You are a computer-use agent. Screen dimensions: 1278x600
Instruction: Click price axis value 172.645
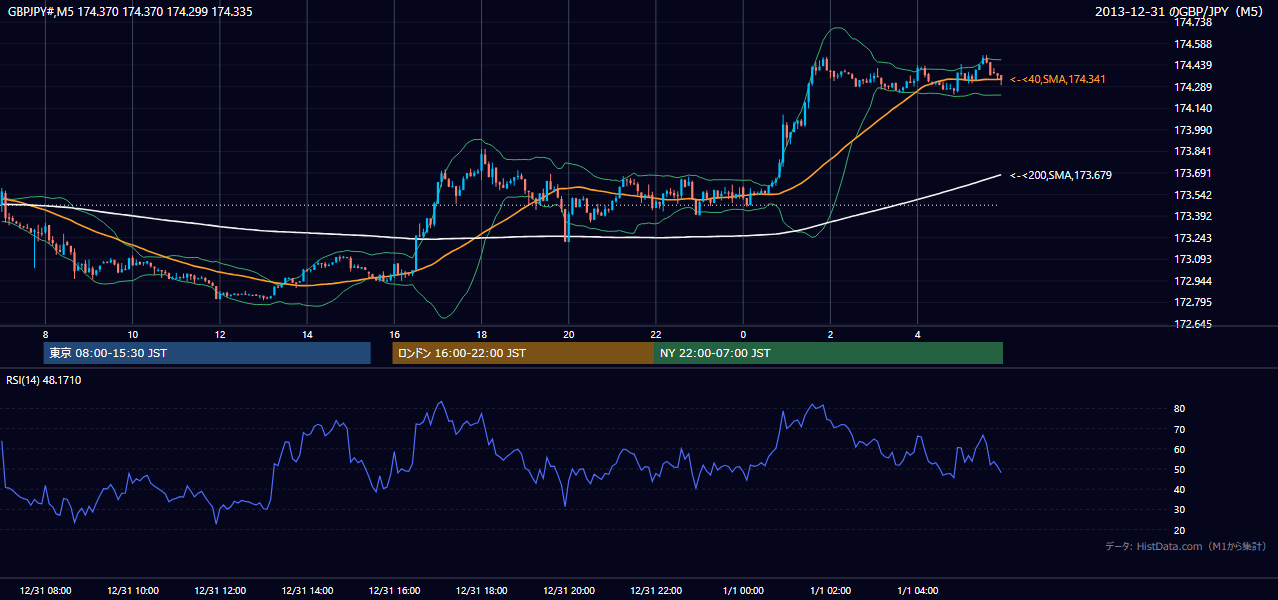pos(1193,324)
